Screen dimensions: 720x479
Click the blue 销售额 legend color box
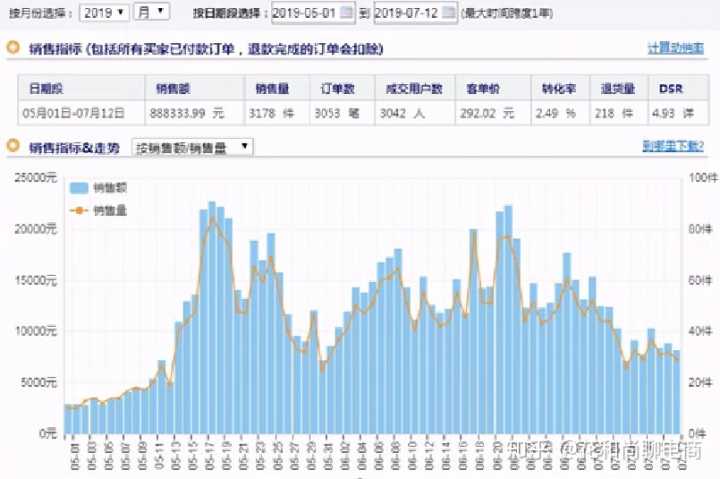pos(78,187)
